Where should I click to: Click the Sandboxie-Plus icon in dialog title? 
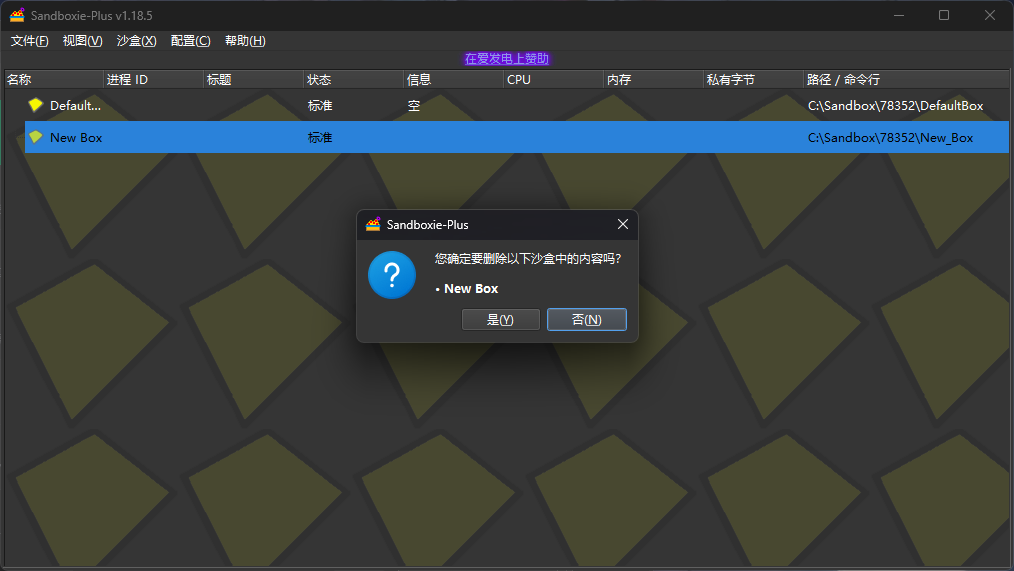click(373, 224)
